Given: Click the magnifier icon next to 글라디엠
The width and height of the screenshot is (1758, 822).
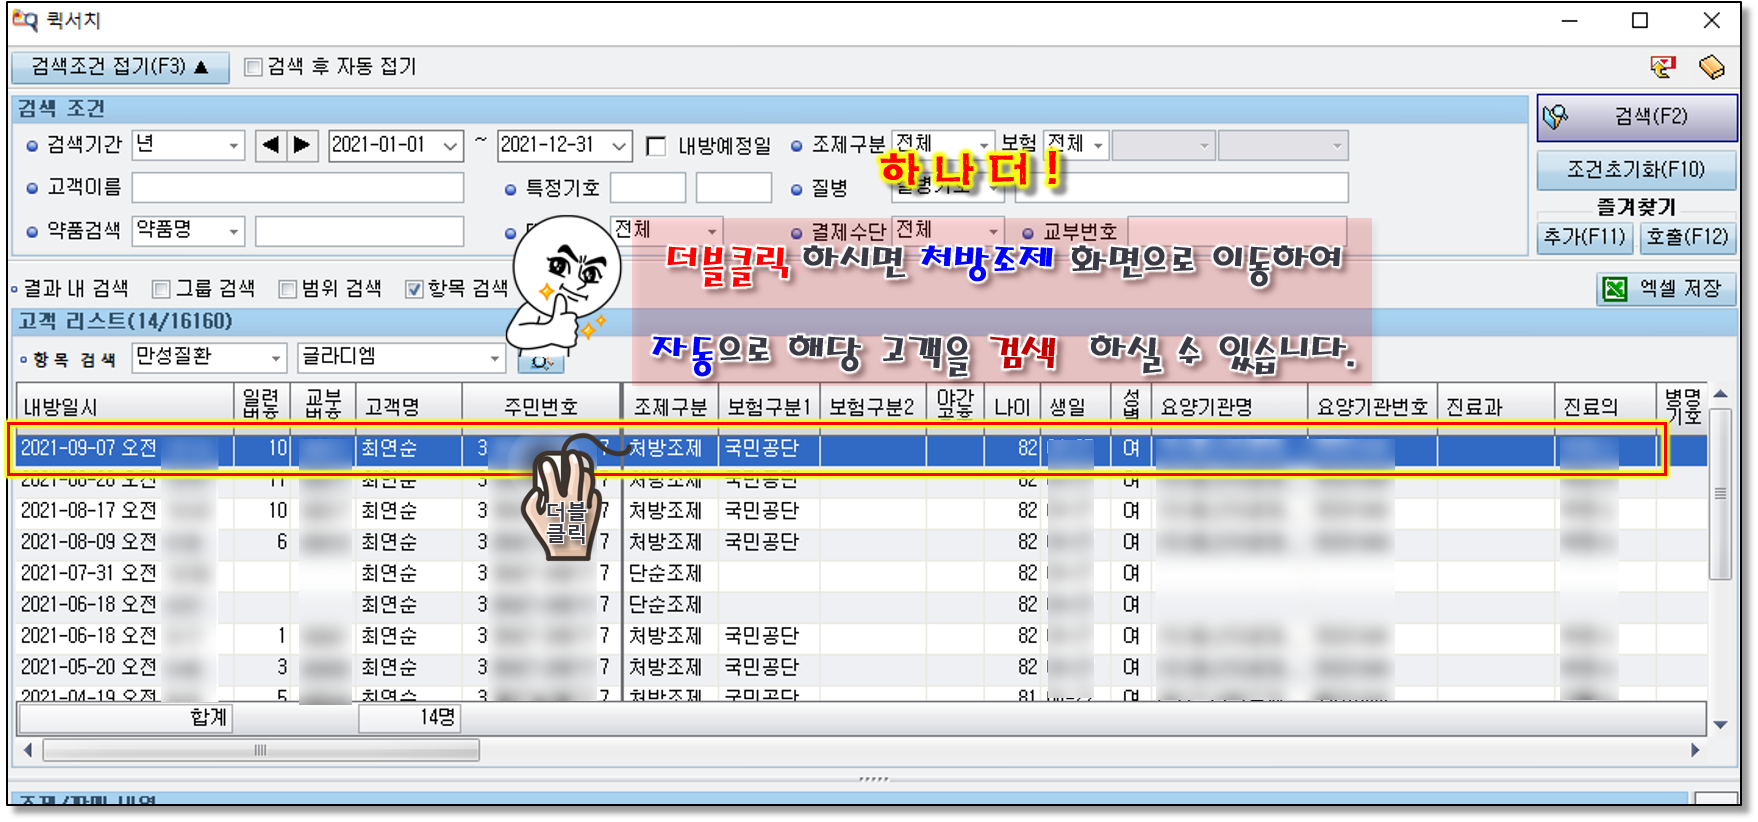Looking at the screenshot, I should [541, 362].
